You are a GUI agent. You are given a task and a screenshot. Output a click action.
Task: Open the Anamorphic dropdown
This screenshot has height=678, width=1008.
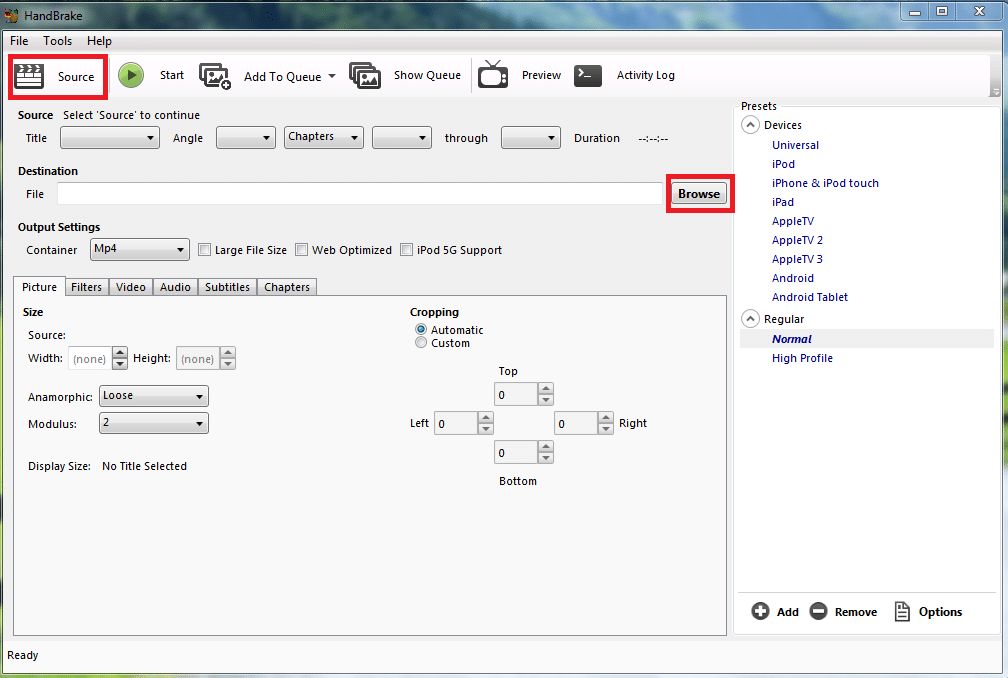pos(154,397)
